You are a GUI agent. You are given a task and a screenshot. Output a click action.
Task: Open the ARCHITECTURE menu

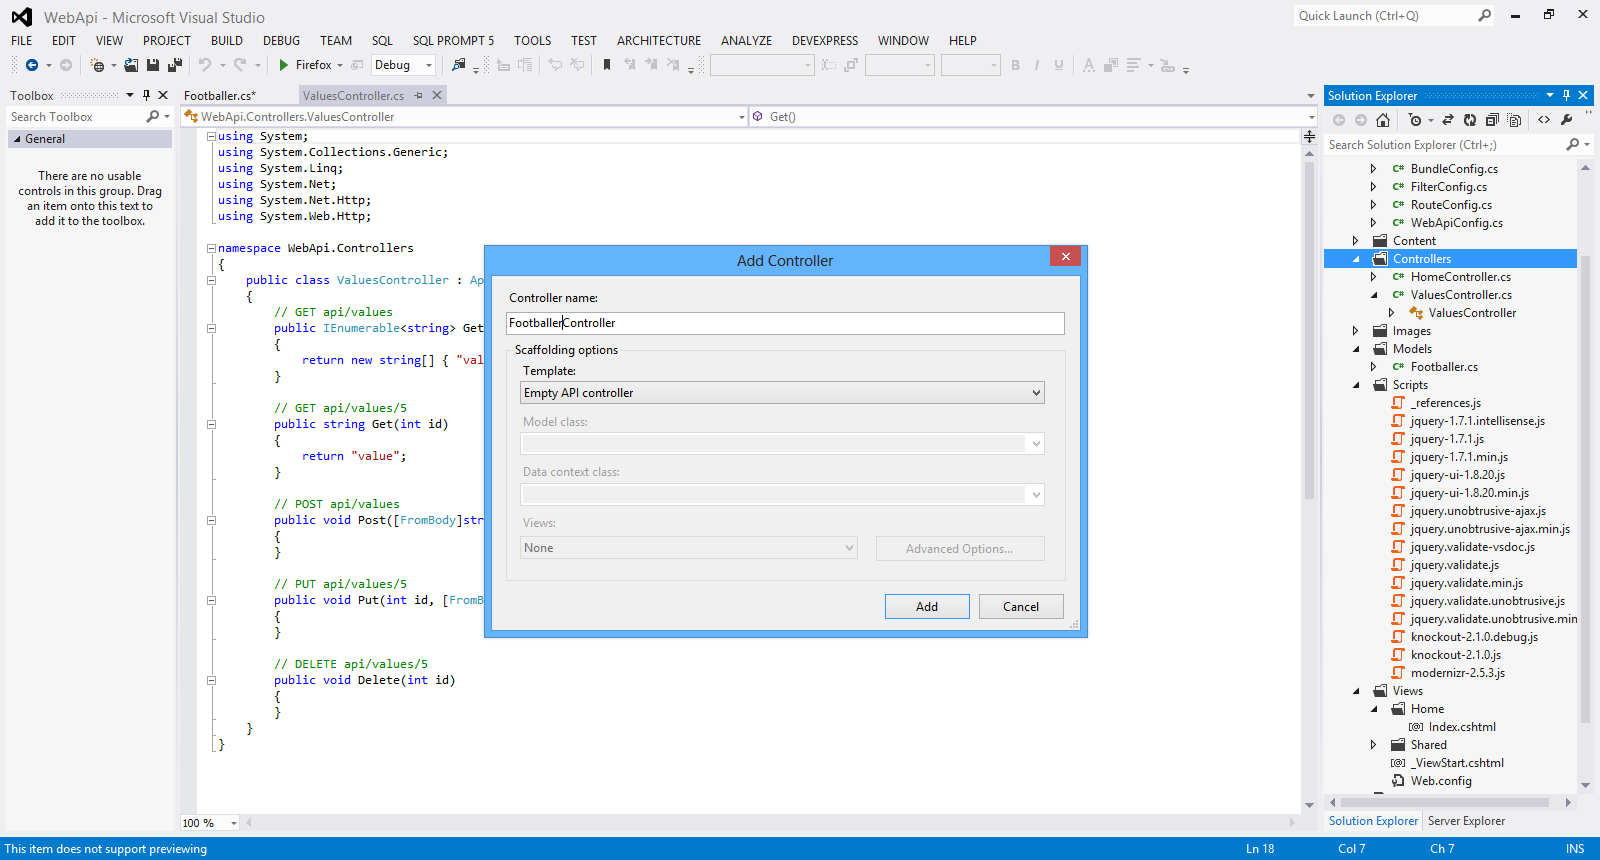(659, 41)
